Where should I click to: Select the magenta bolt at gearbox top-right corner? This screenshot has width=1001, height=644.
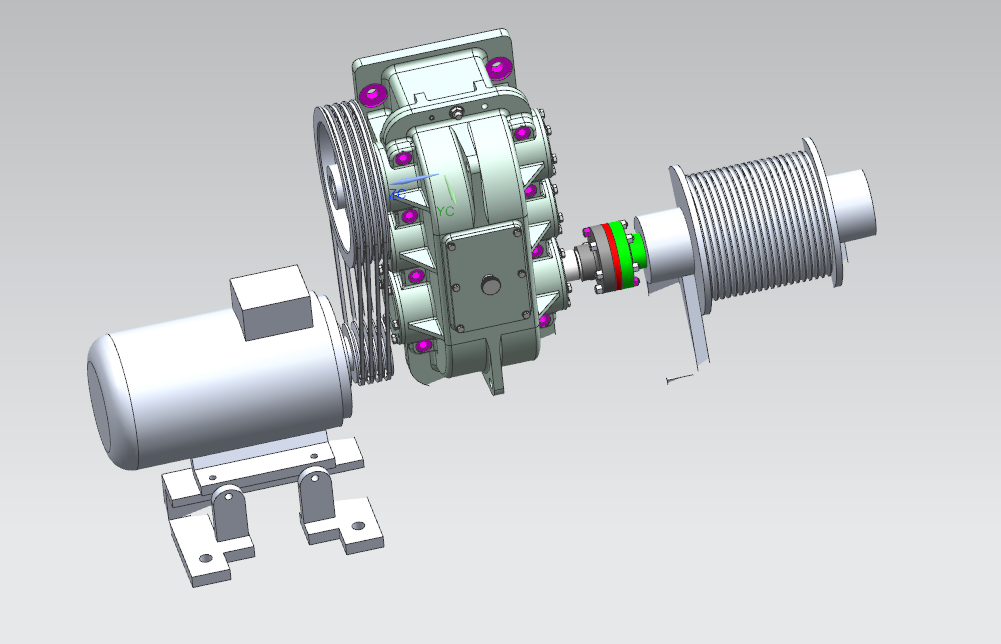pos(499,68)
